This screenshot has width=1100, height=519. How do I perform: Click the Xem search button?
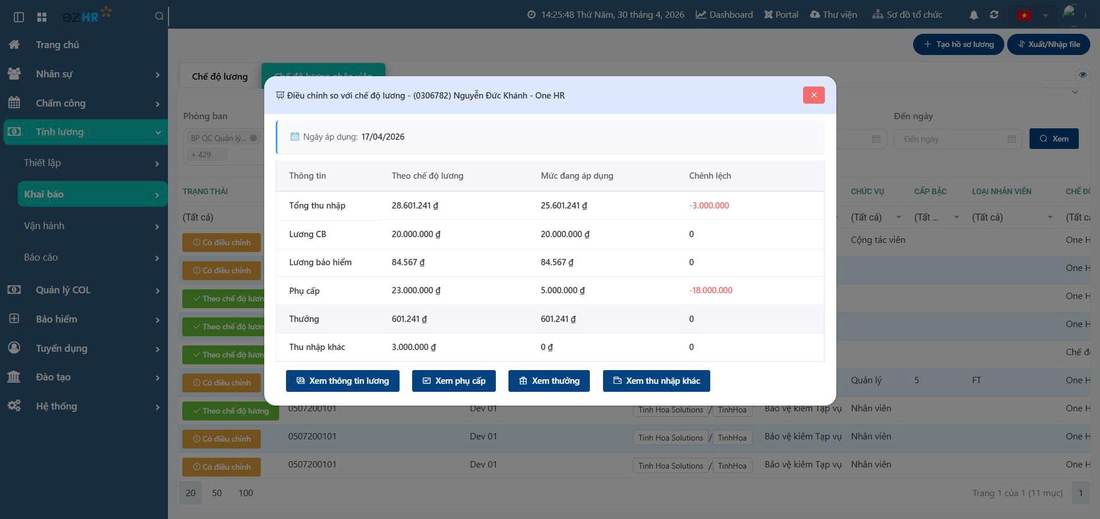point(1054,139)
